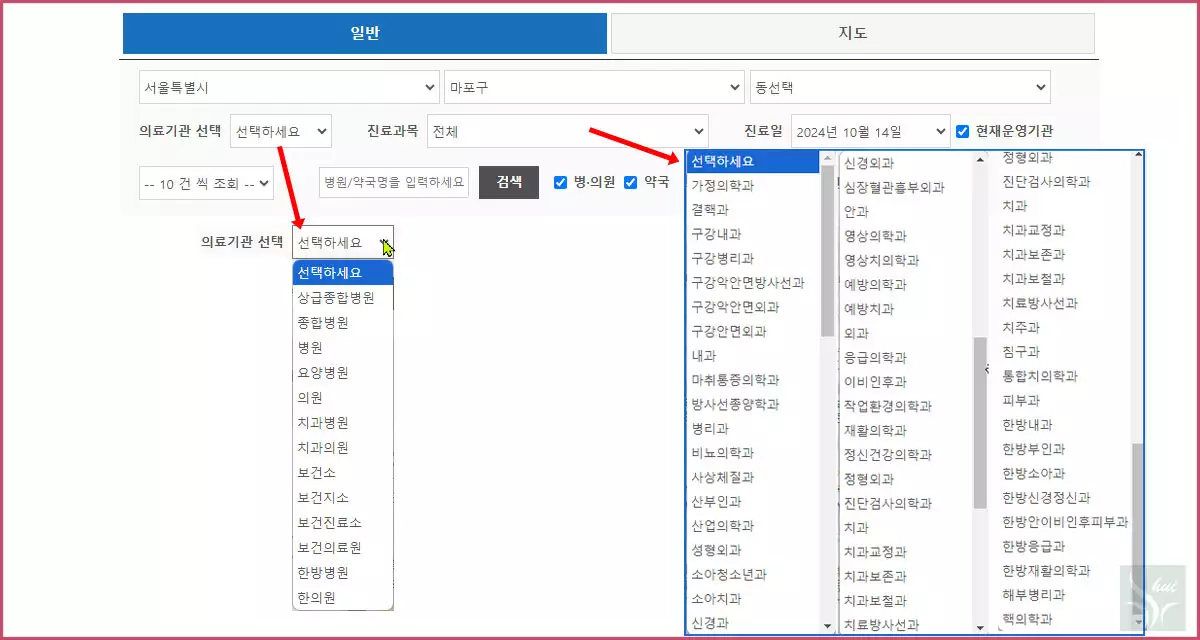Screen dimensions: 1200x640
Task: Select 보건소 from the institution list
Action: point(319,471)
